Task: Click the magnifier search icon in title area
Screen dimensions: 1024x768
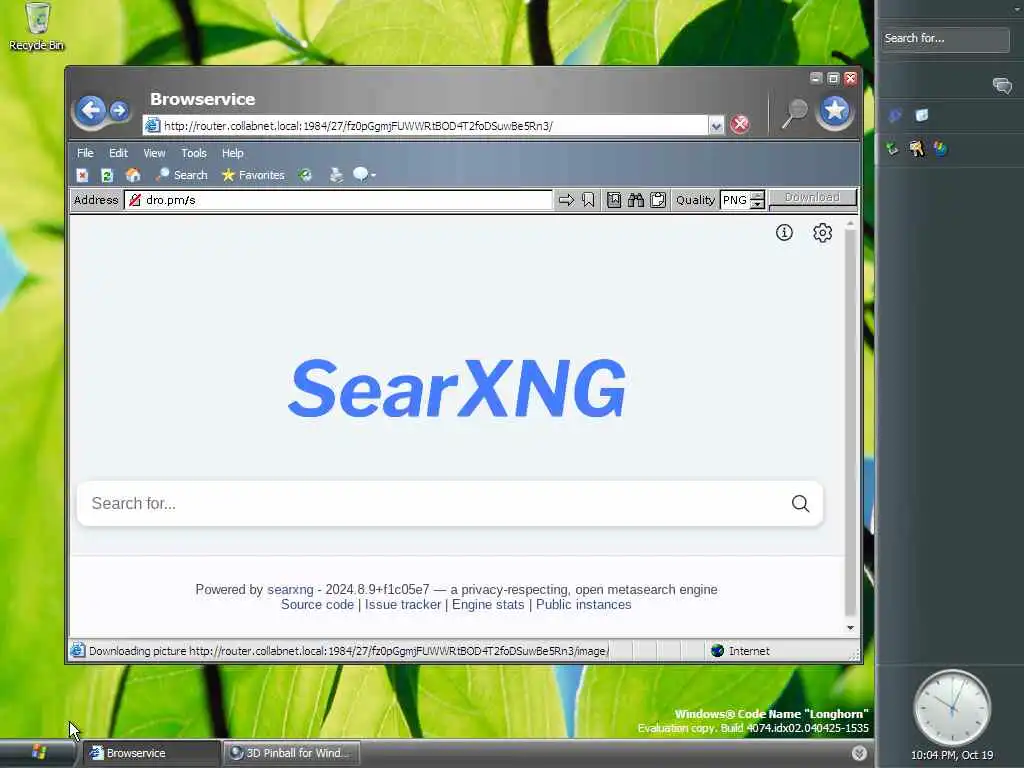Action: click(x=795, y=113)
